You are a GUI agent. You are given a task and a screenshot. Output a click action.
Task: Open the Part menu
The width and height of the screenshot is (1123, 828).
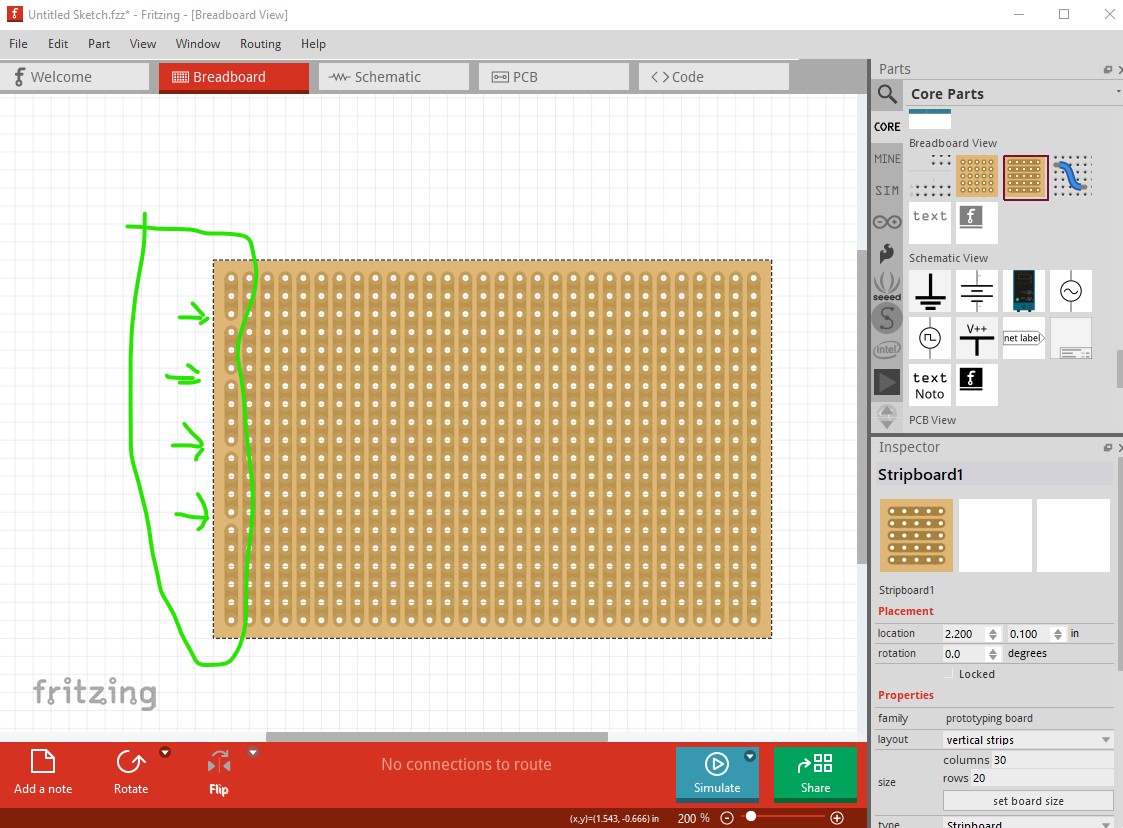click(x=99, y=44)
